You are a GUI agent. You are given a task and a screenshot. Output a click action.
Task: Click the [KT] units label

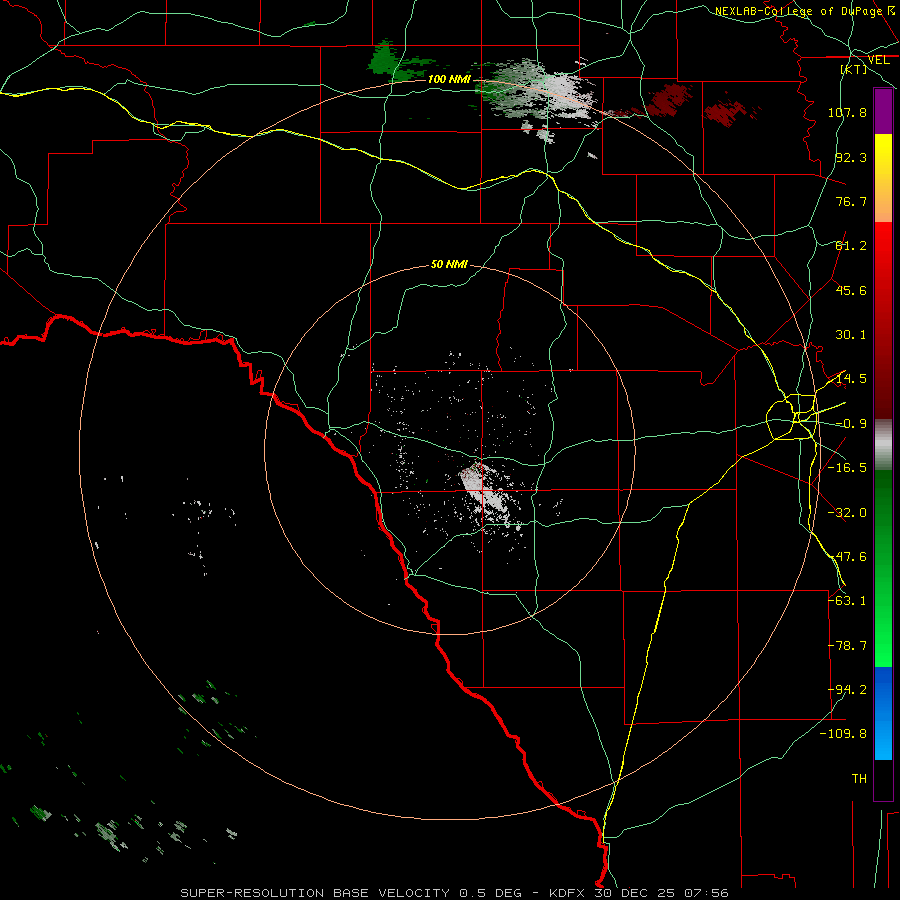(854, 69)
